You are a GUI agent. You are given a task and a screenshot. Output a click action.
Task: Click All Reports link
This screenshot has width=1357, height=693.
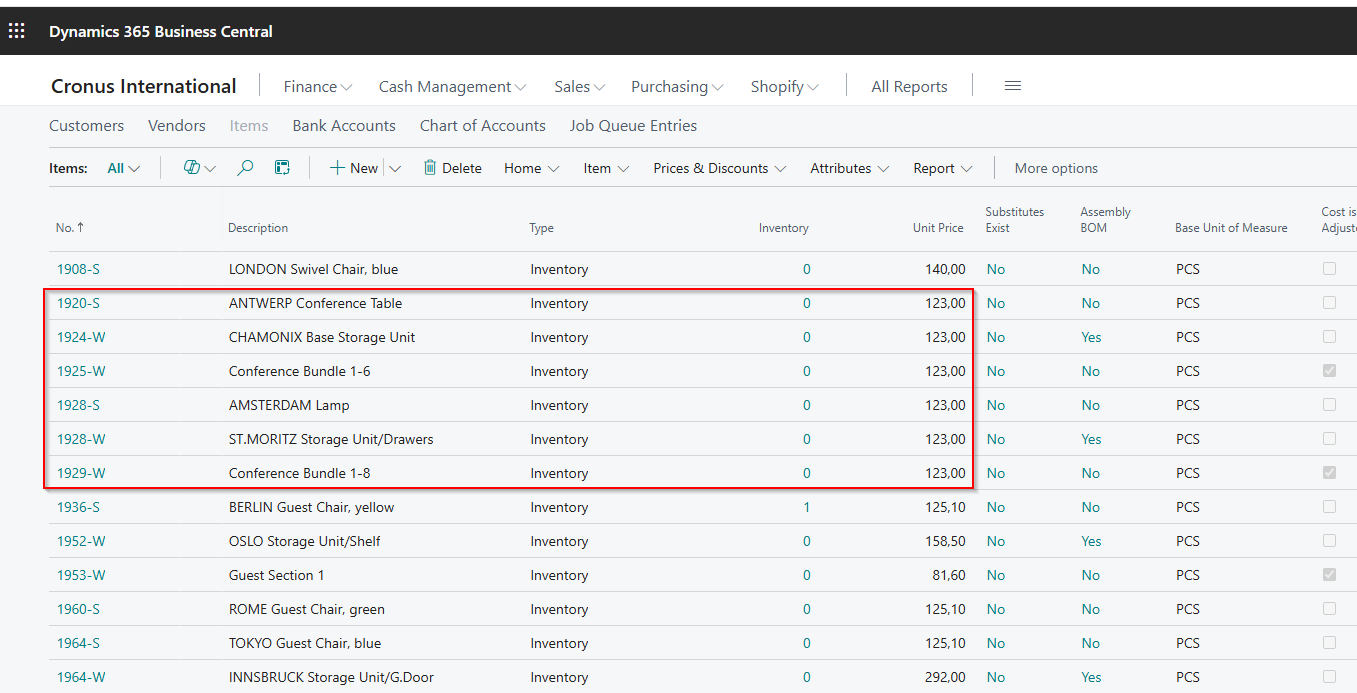coord(909,87)
